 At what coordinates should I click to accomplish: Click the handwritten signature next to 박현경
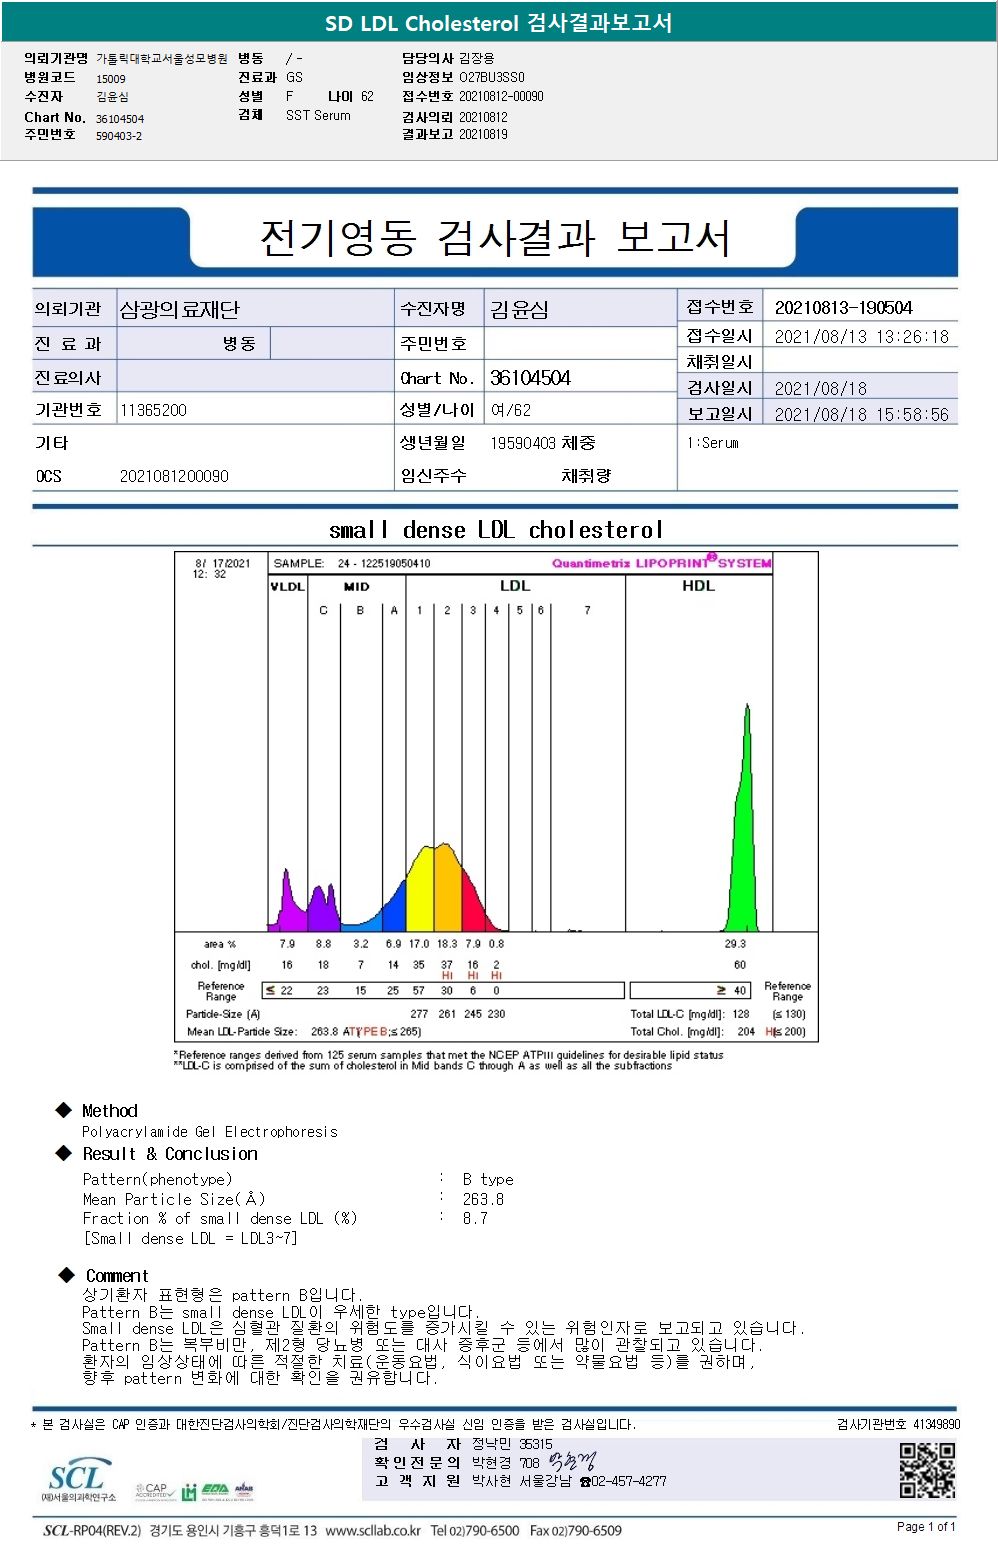point(571,1462)
